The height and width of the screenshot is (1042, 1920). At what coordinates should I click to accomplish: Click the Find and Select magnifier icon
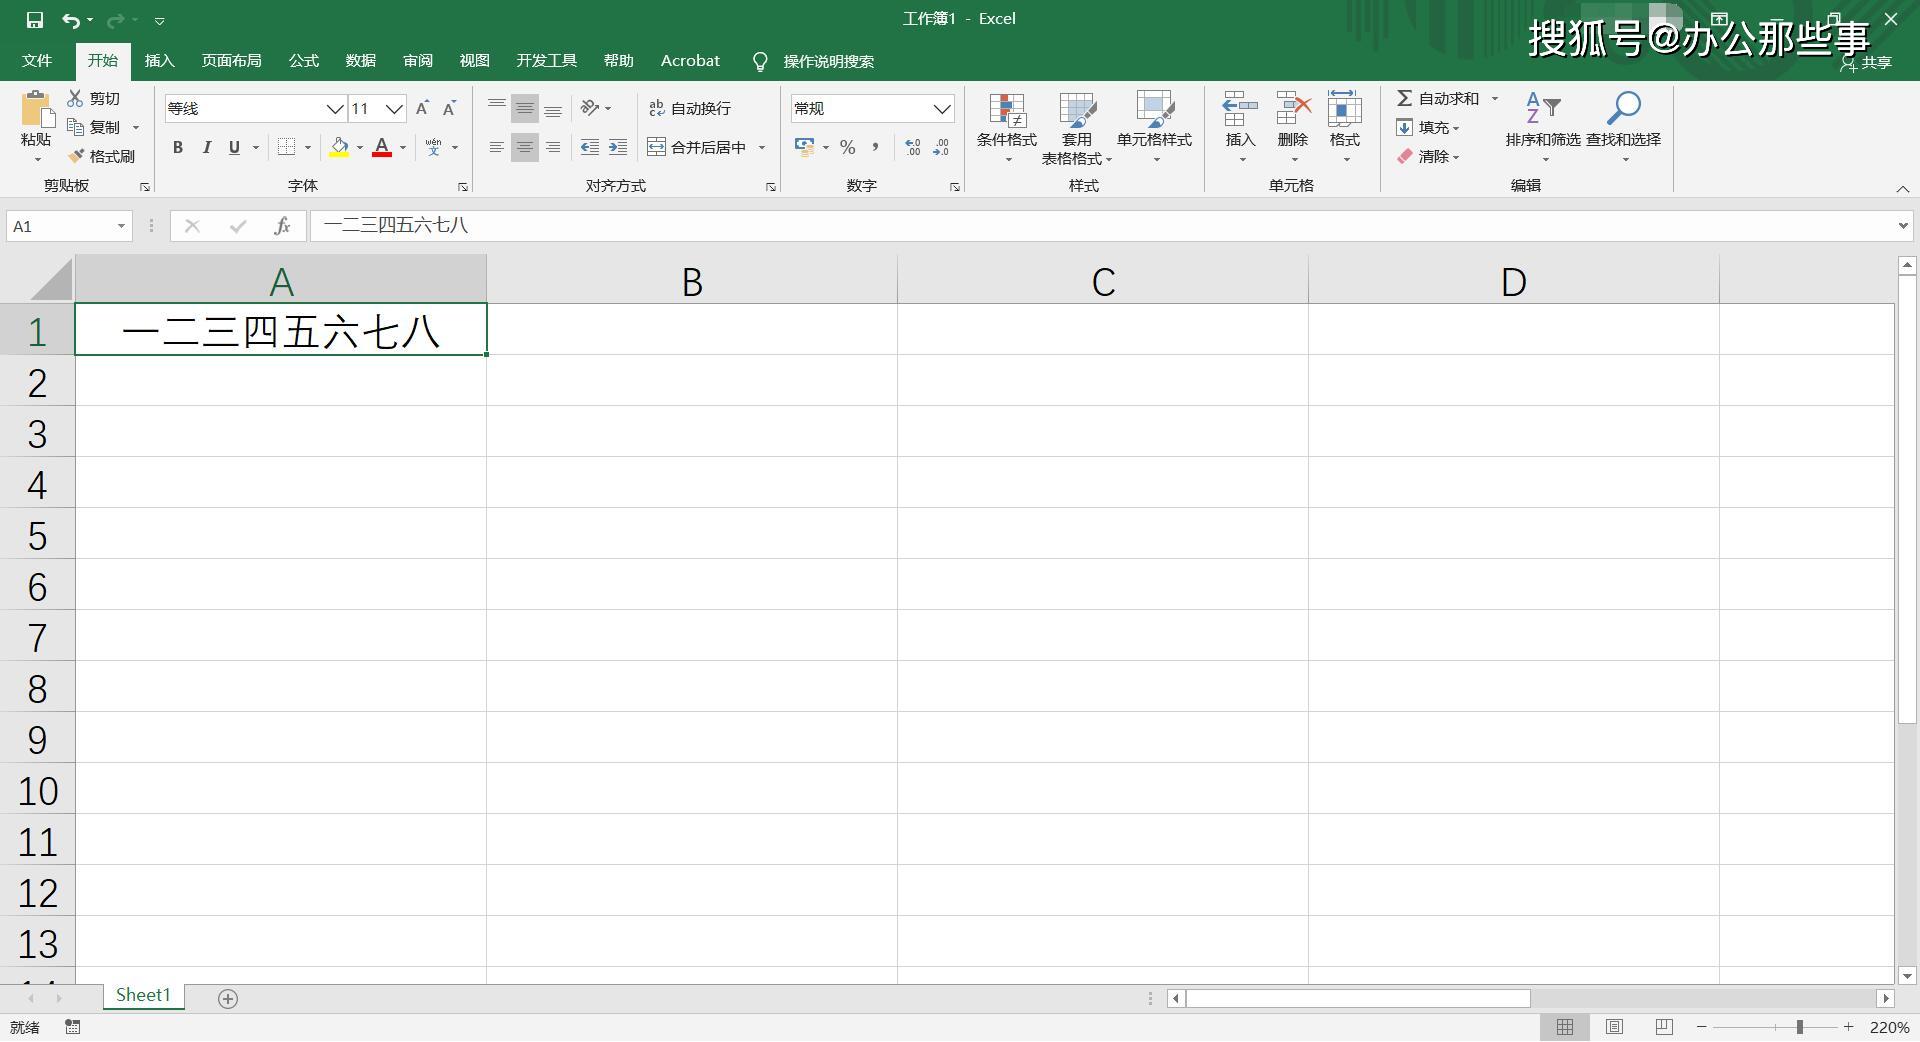coord(1623,108)
